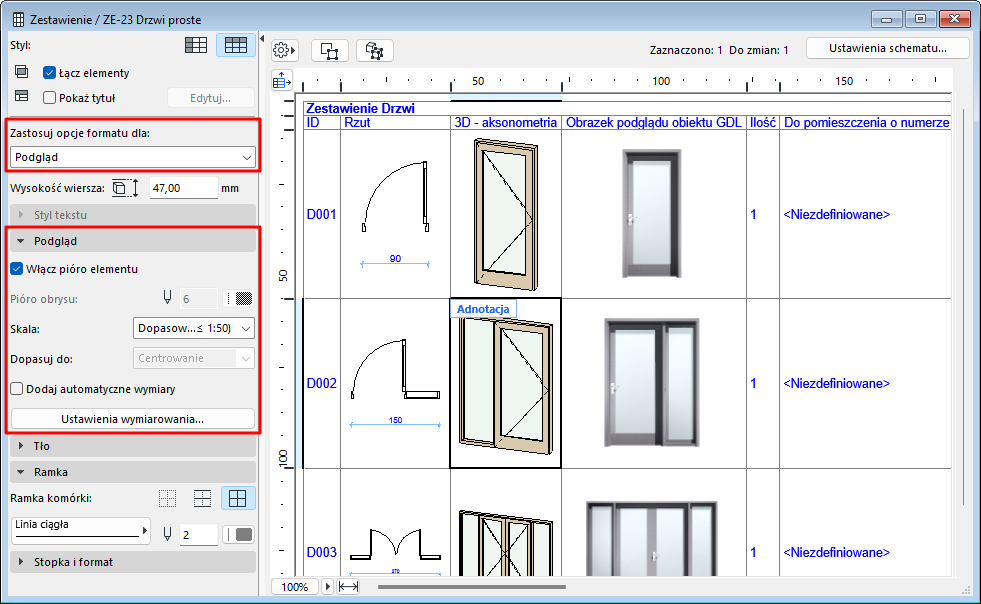Enable Dodaj automatyczne wymiary checkbox
Screen dimensions: 981x604
16,389
